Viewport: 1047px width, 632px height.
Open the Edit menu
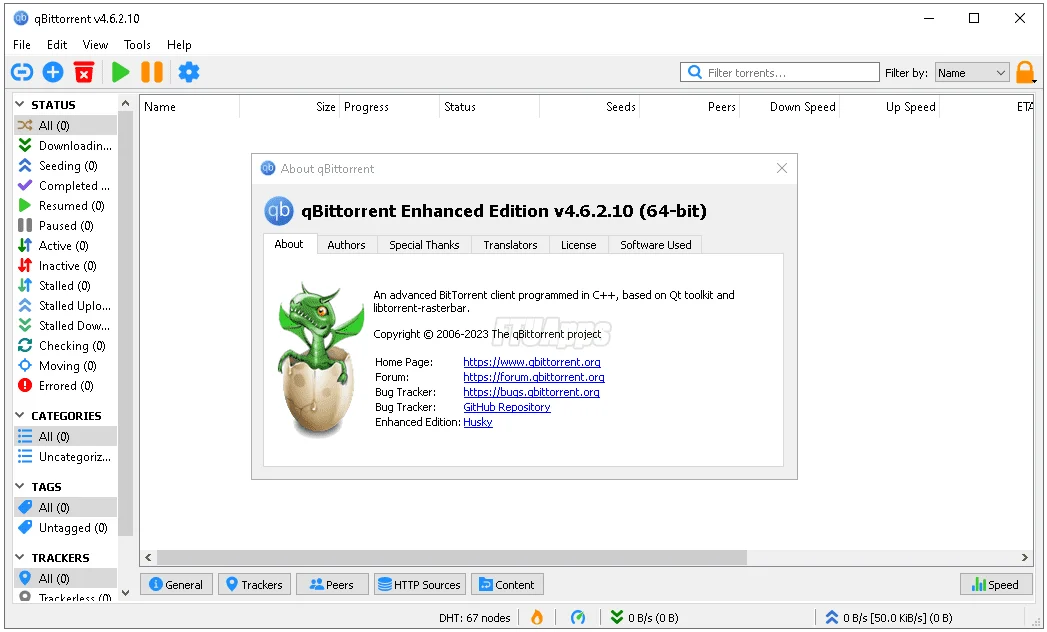pyautogui.click(x=57, y=45)
